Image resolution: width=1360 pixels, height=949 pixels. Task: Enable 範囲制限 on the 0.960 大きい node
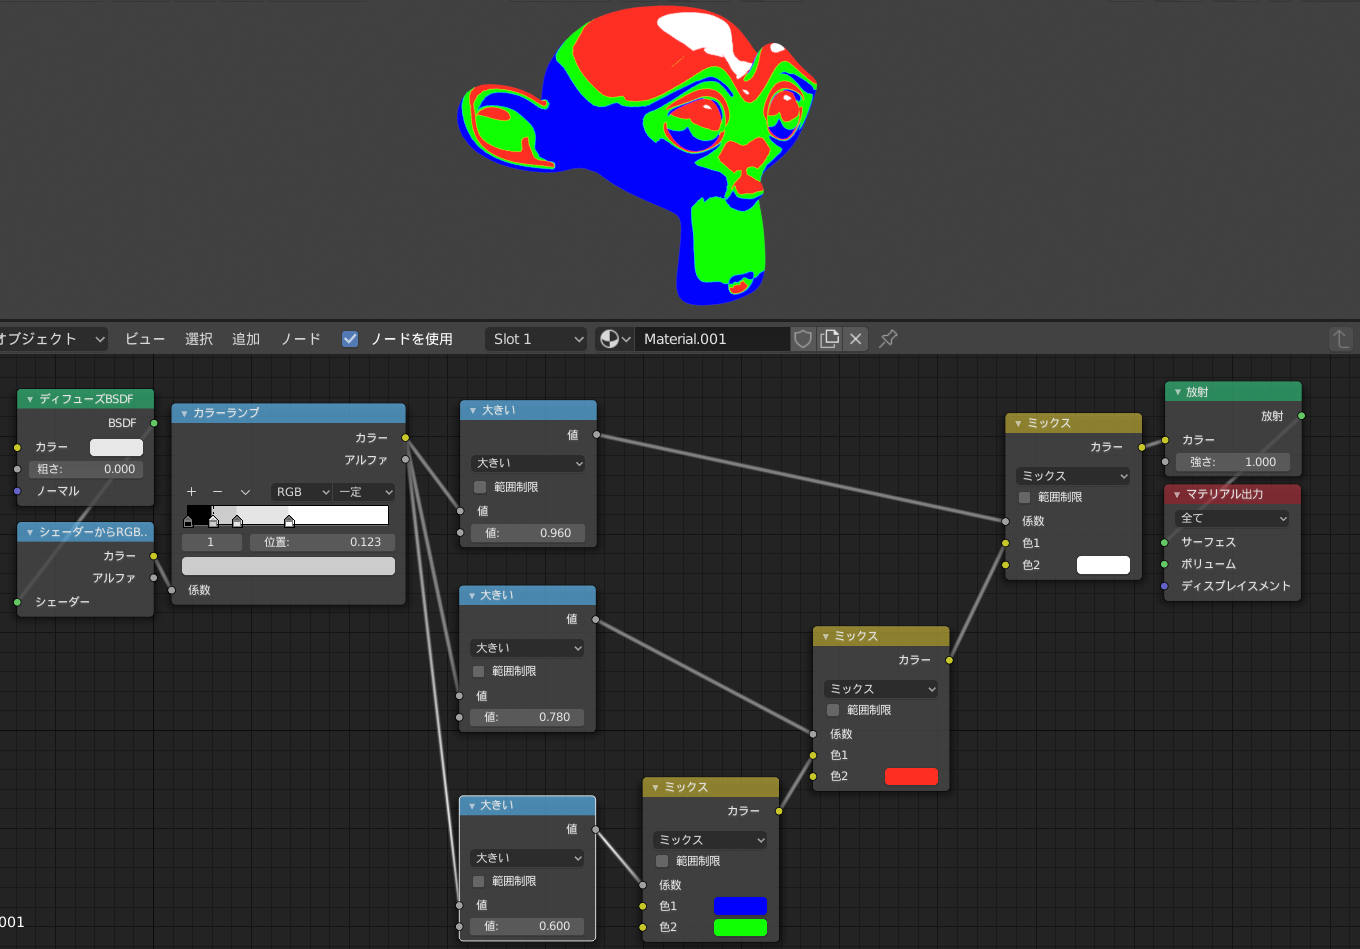480,487
